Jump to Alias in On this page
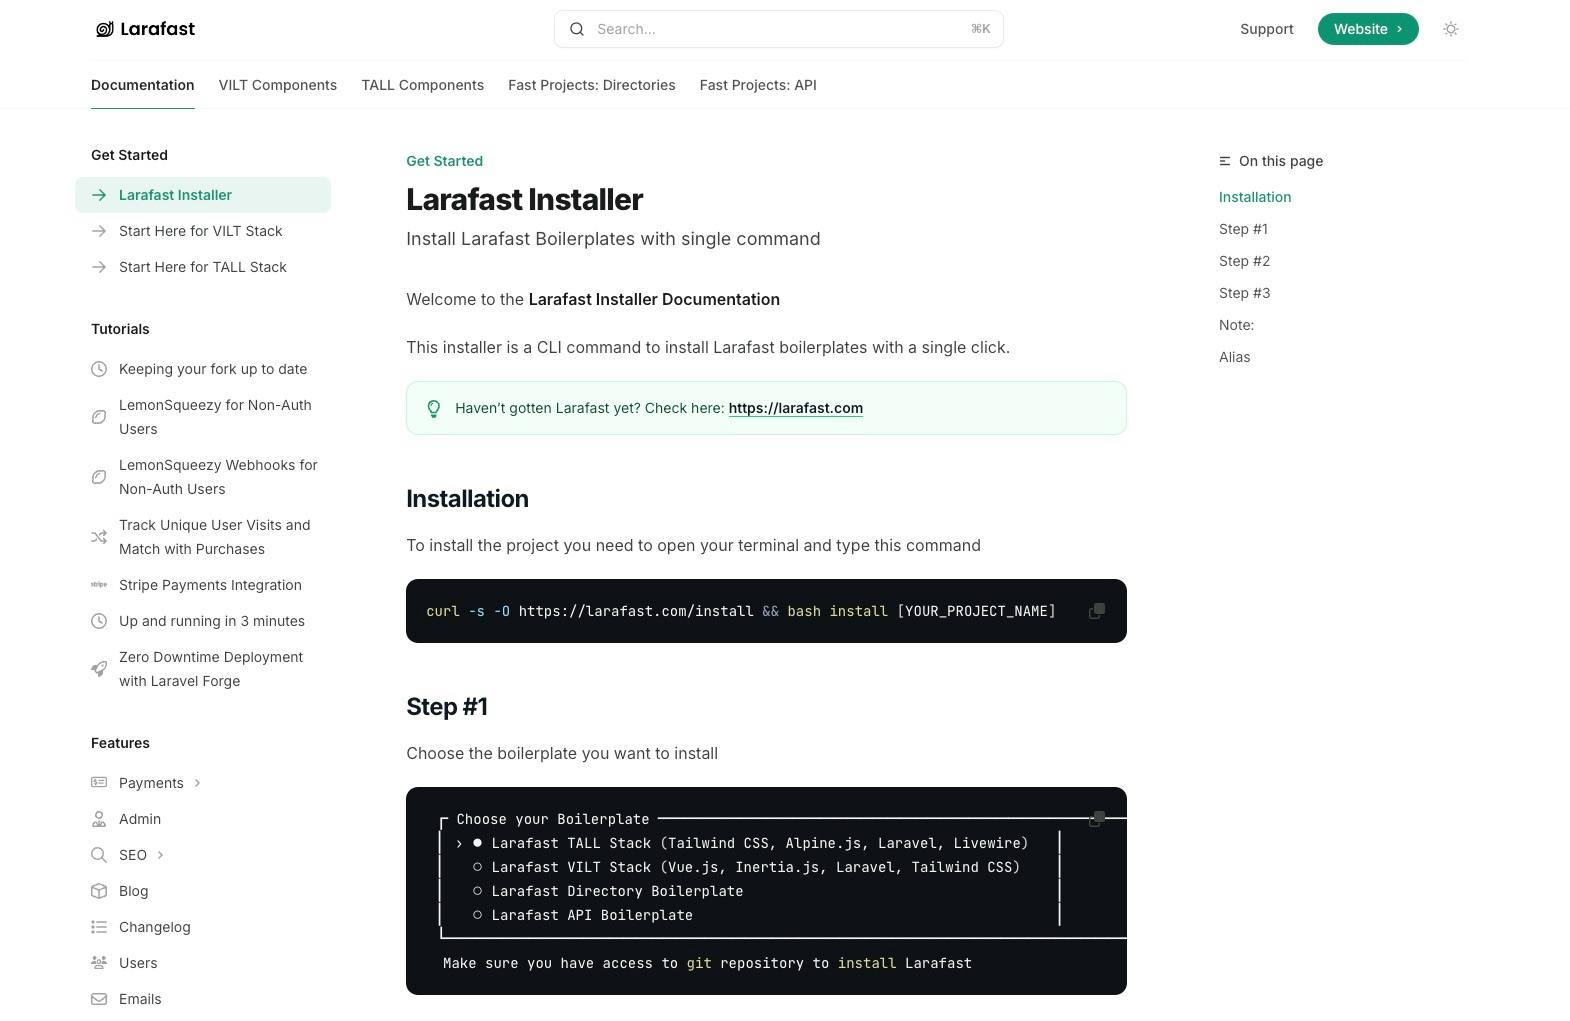This screenshot has height=1021, width=1570. (x=1234, y=357)
